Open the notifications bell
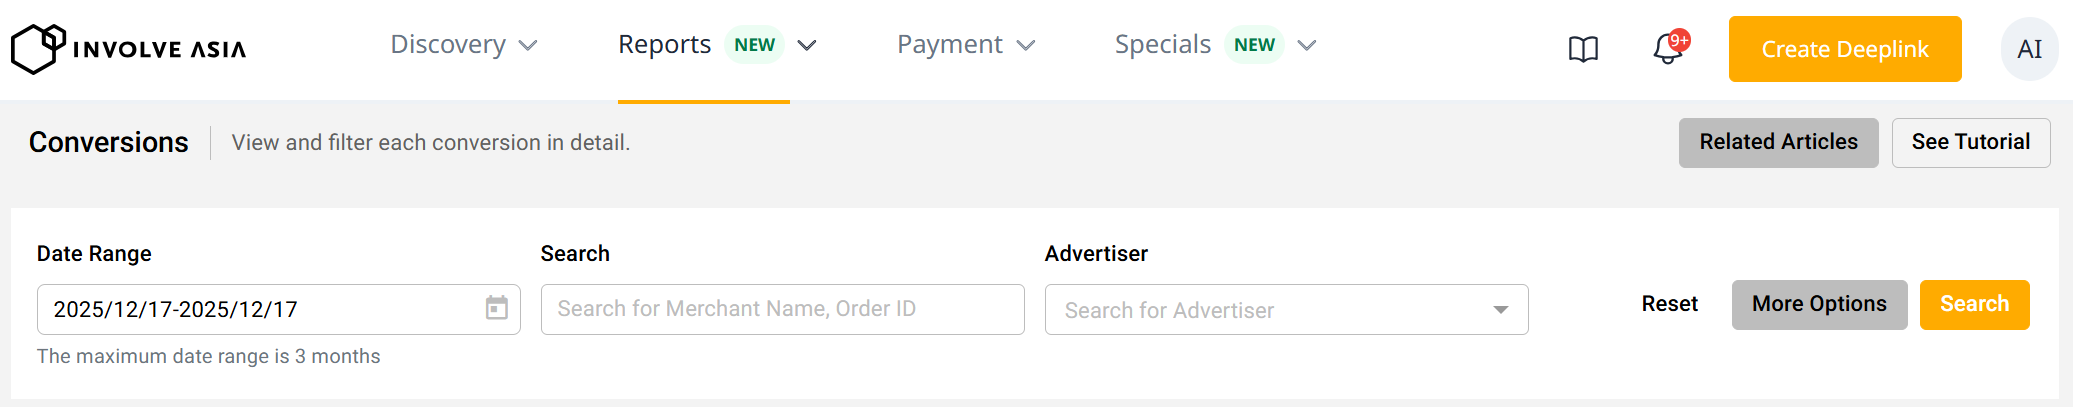 pyautogui.click(x=1668, y=49)
